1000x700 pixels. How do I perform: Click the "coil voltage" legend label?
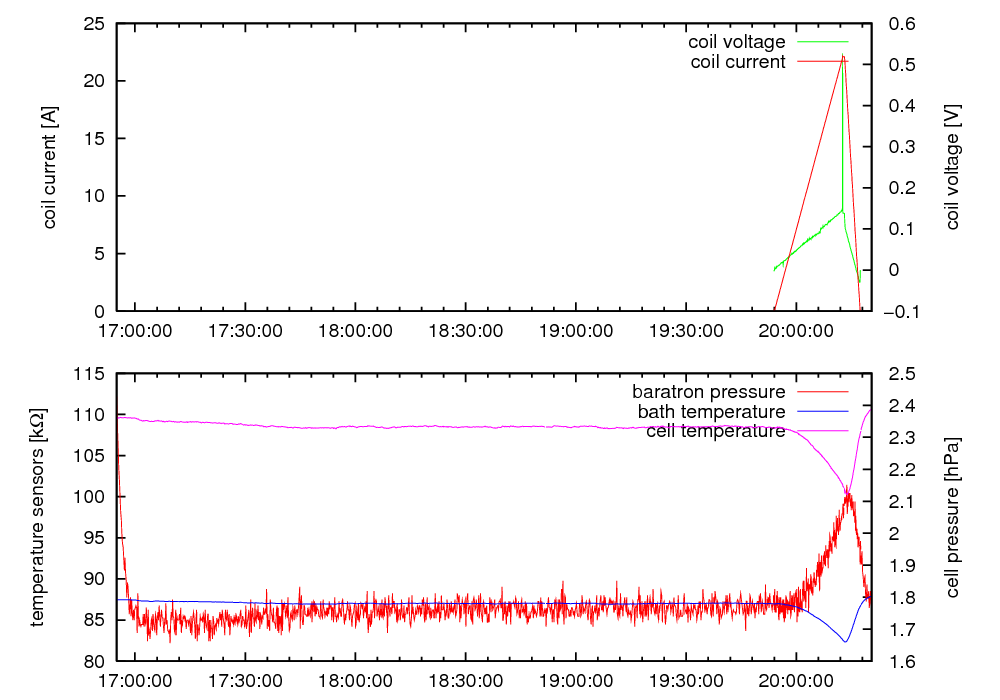(736, 43)
